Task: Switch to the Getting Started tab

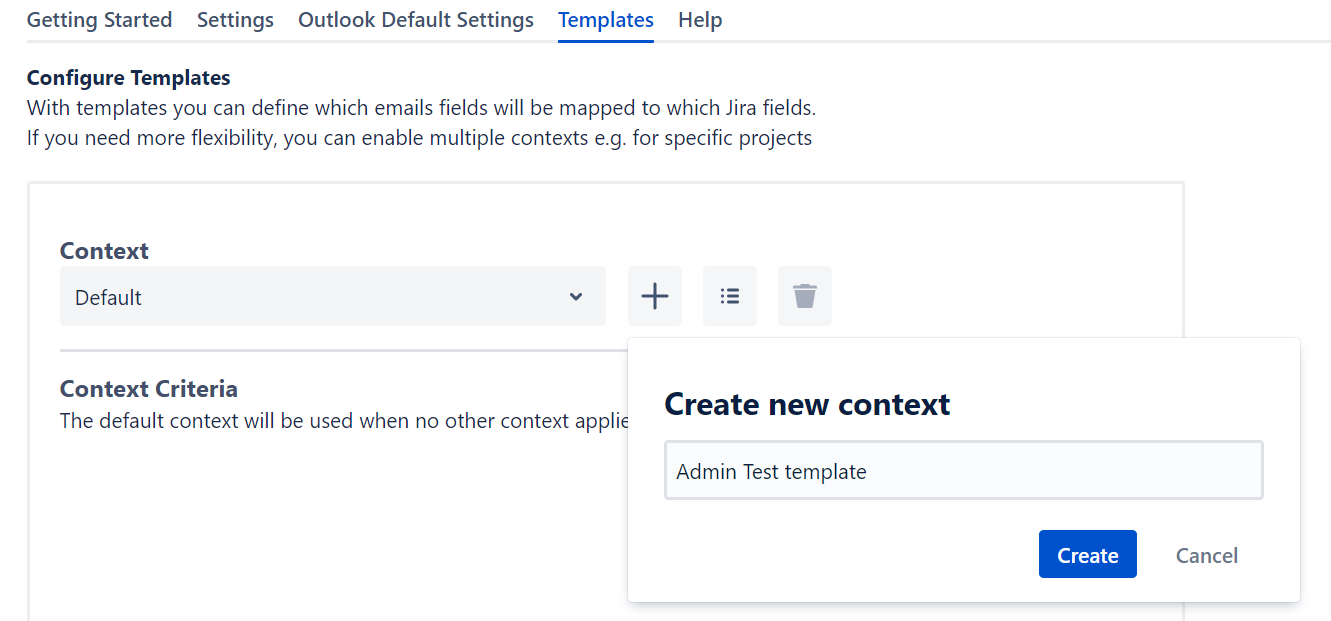Action: click(99, 20)
